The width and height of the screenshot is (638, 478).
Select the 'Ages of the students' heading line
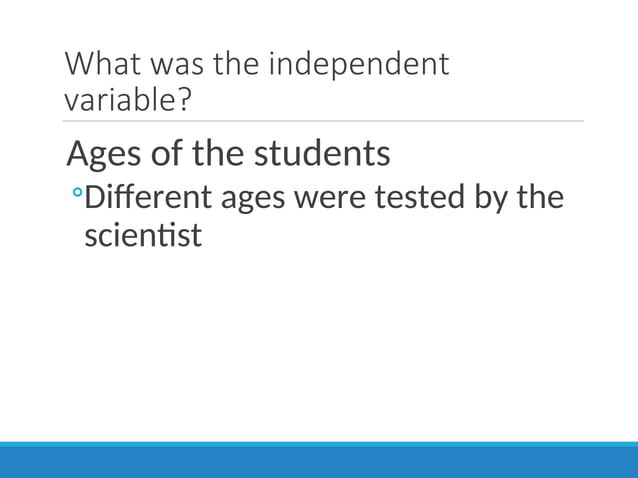pos(228,154)
